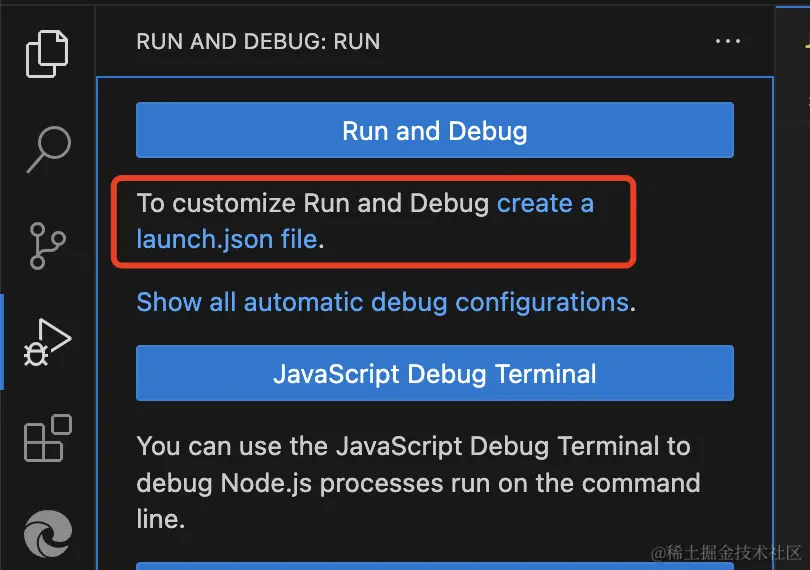Open the Search view magnifier icon
Screen dimensions: 810x570
click(49, 149)
